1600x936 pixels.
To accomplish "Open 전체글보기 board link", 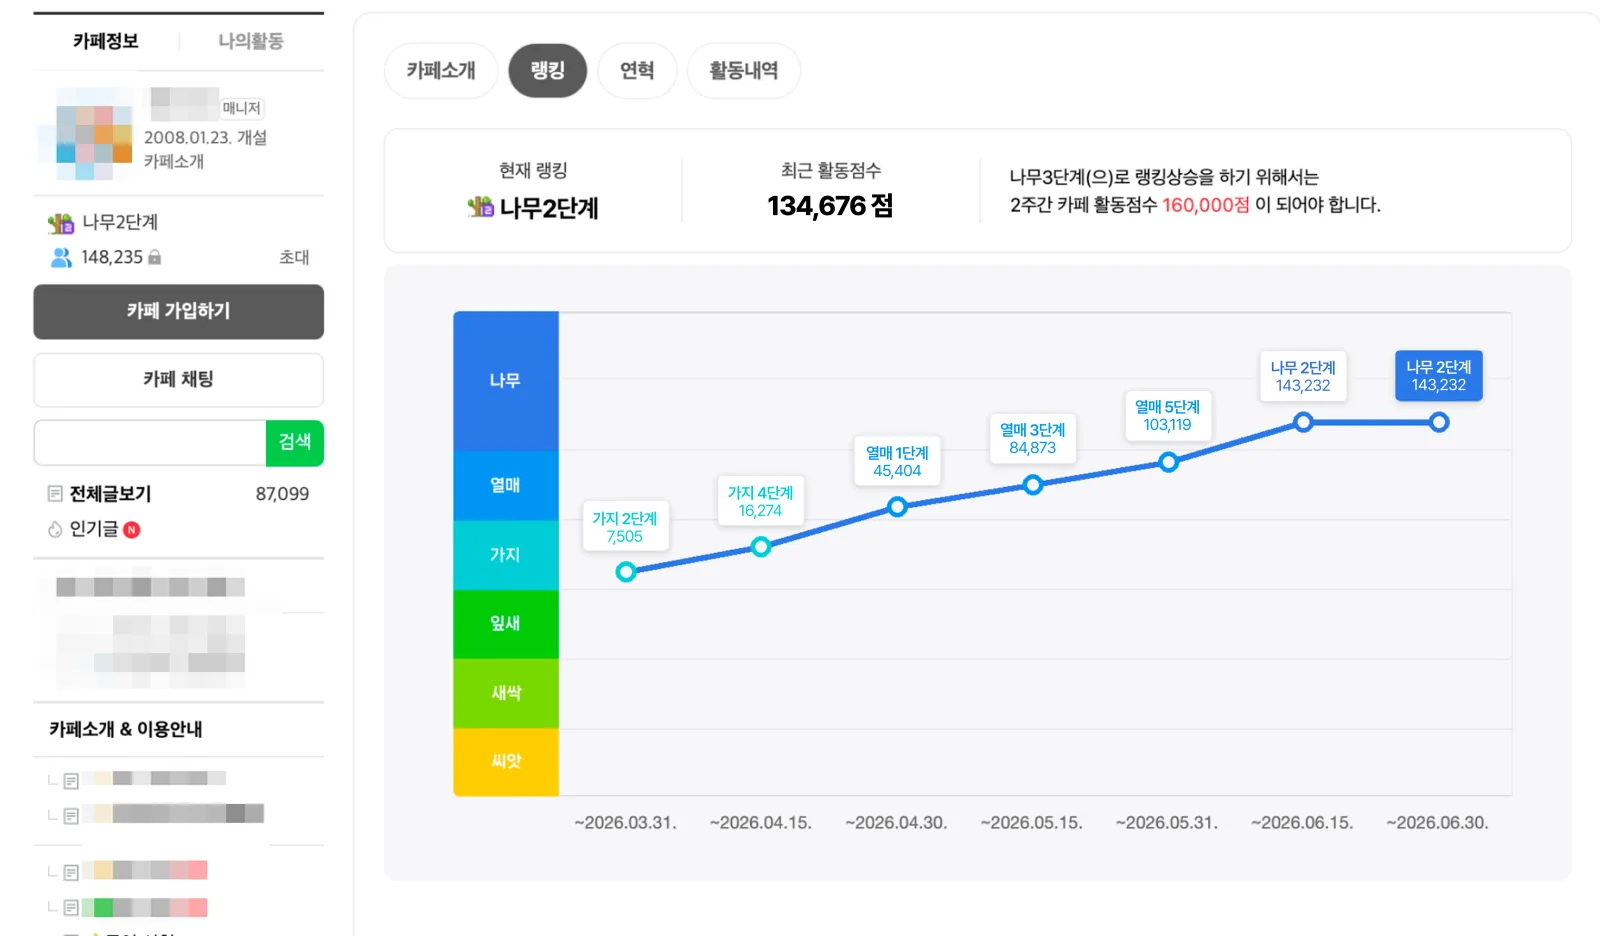I will [x=110, y=494].
